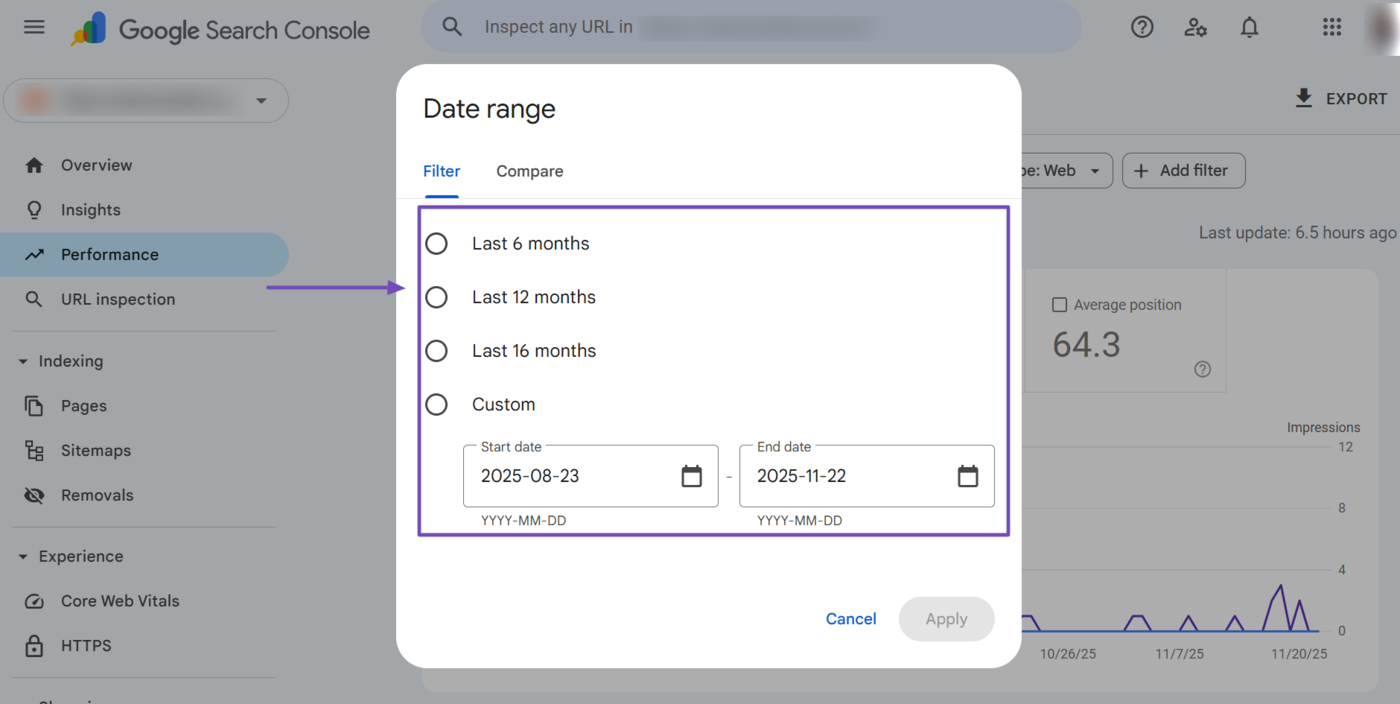Open the navigation hamburger menu
This screenshot has width=1400, height=704.
(x=33, y=27)
